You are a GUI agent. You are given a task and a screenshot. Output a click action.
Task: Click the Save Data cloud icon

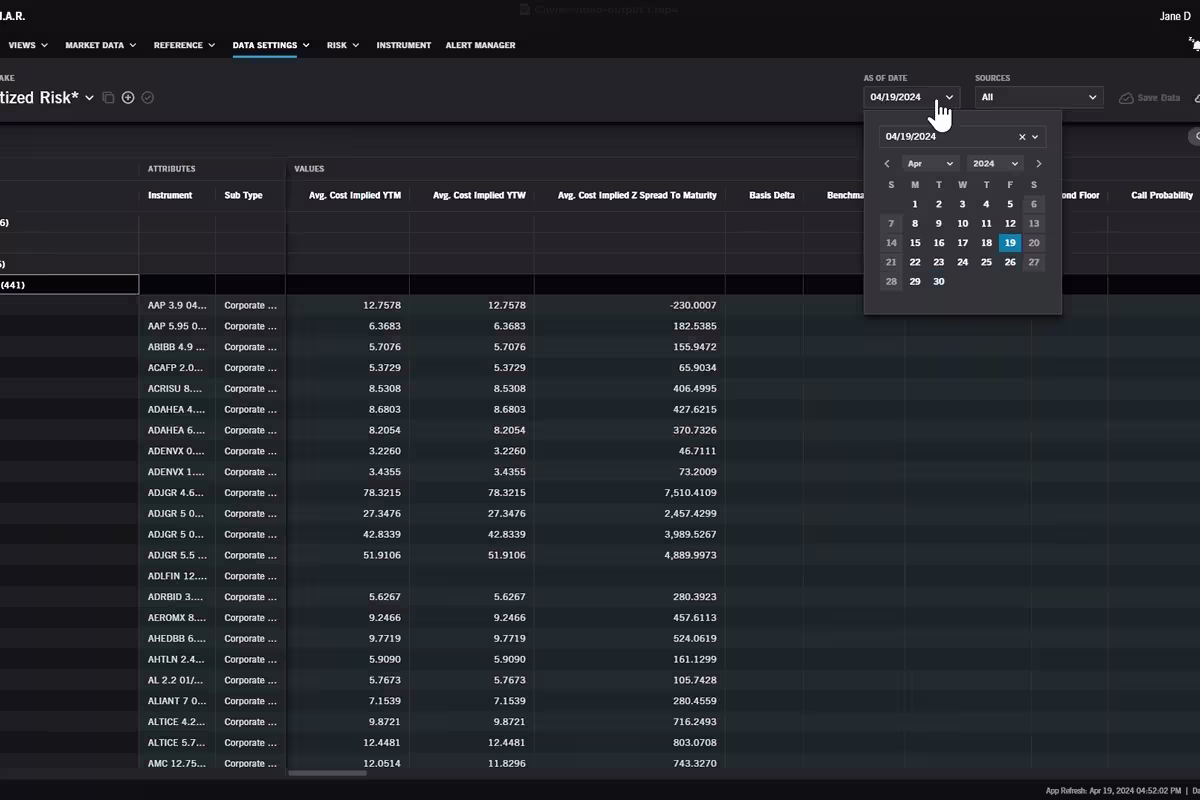(1126, 98)
